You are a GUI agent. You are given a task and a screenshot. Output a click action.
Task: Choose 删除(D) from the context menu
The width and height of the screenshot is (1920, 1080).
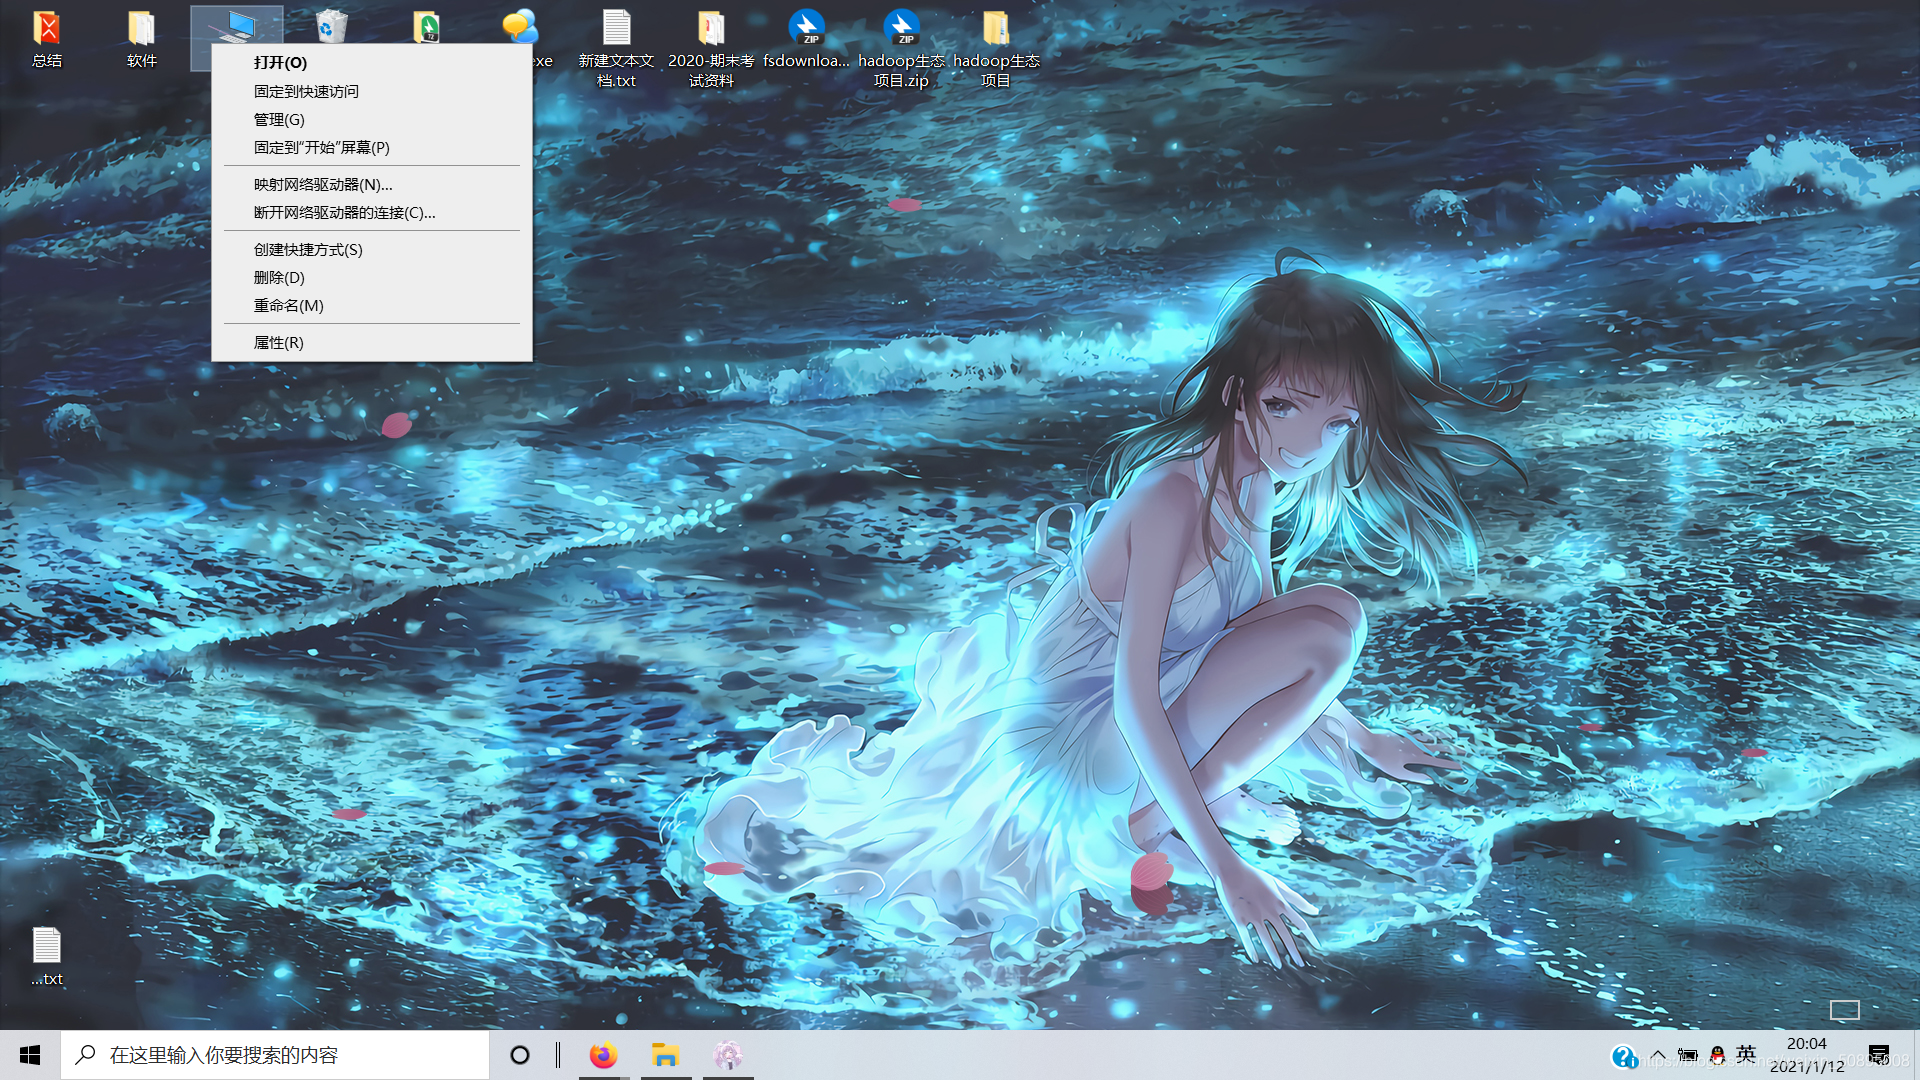point(372,277)
